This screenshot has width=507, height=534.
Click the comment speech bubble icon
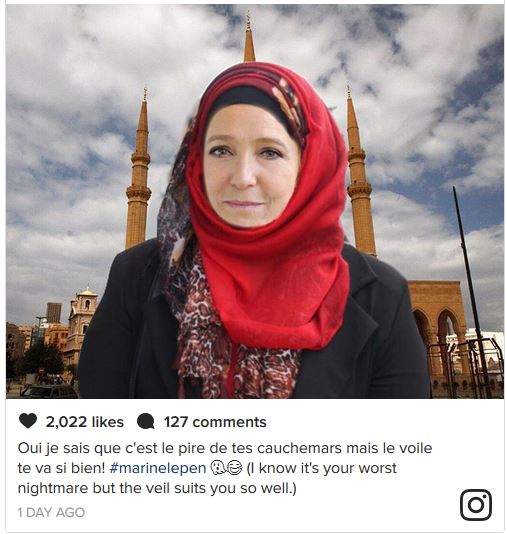(146, 422)
